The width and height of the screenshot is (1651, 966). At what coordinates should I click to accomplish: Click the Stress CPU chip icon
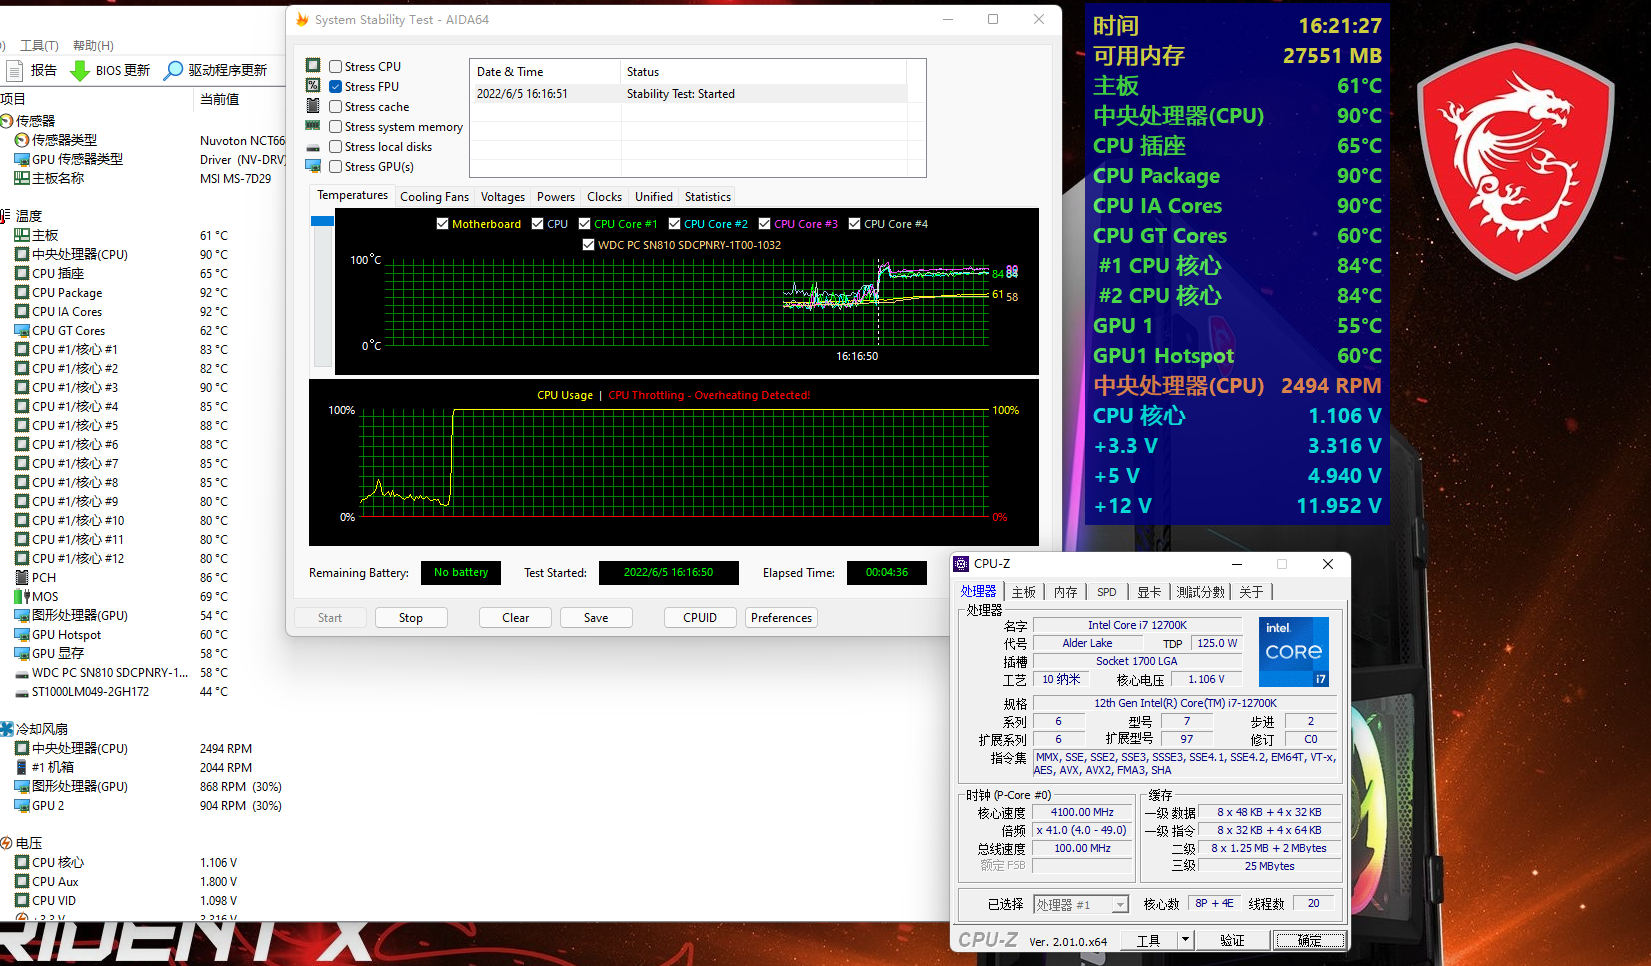point(313,65)
